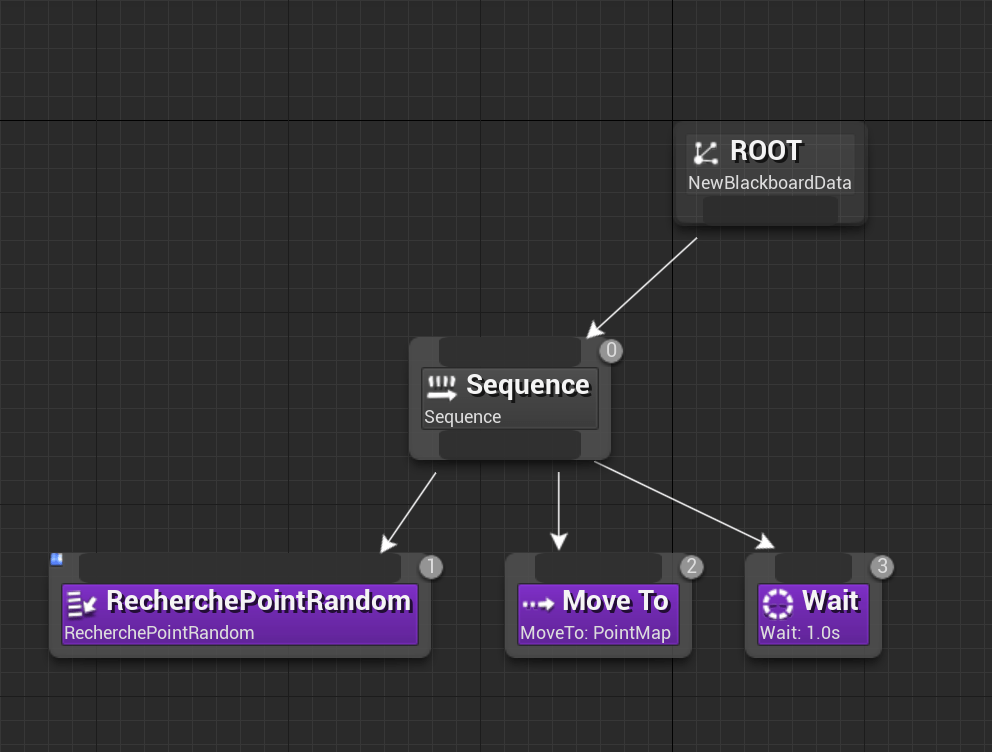Click the blue blueprint icon on RecherchePointRandom

click(x=57, y=559)
